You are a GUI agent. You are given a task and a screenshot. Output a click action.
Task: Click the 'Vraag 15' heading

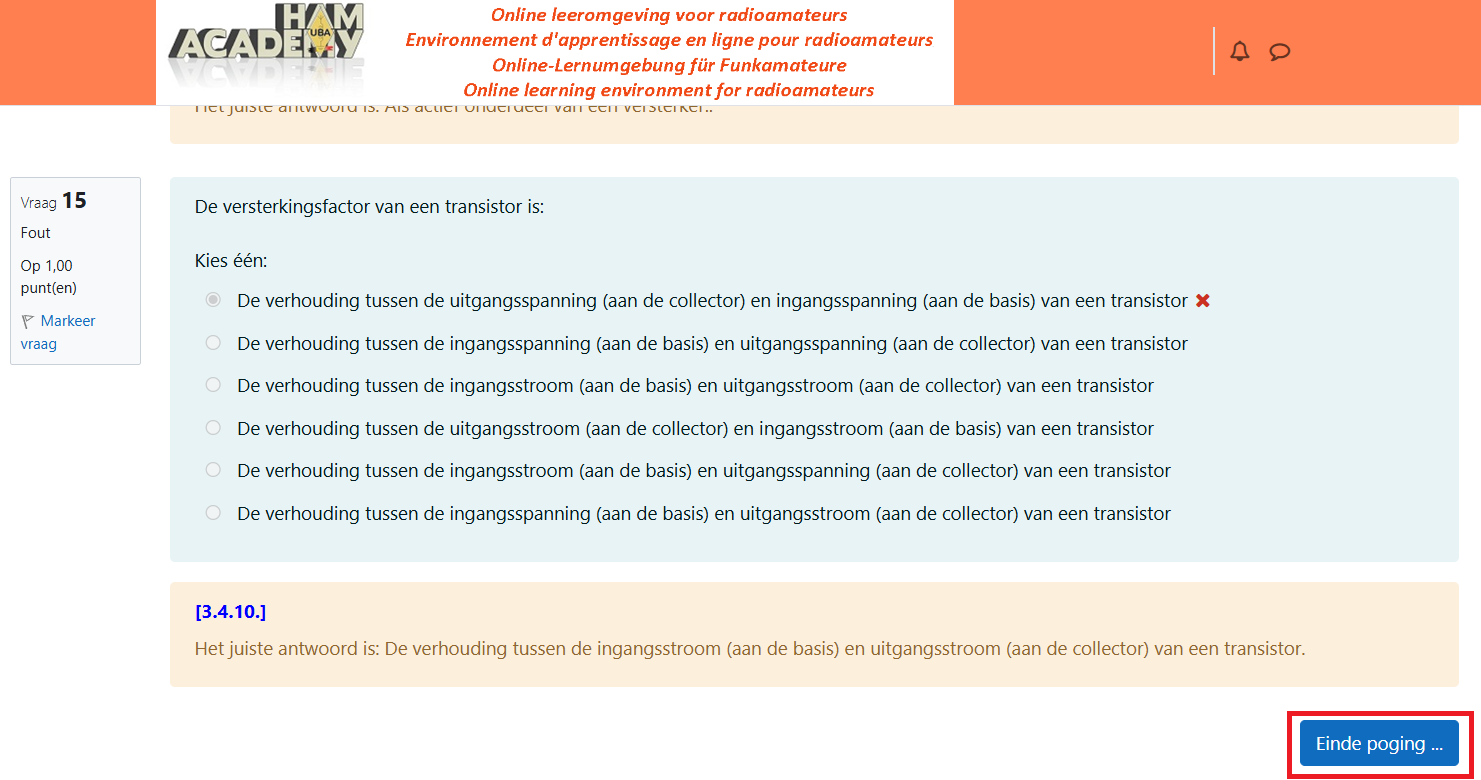coord(54,201)
